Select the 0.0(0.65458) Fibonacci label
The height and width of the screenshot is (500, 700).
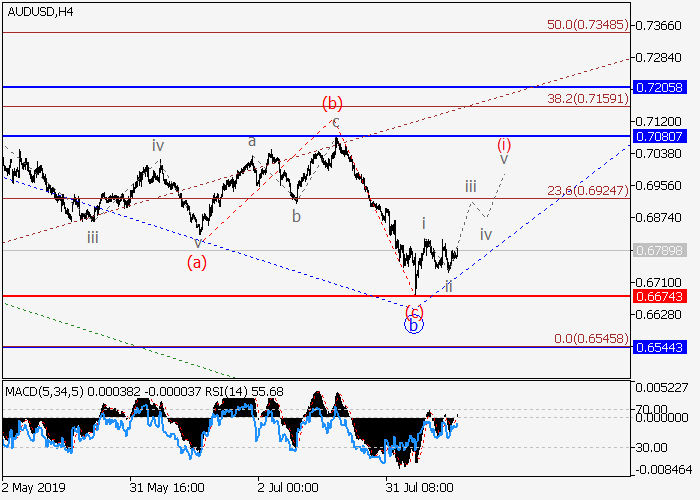click(592, 339)
